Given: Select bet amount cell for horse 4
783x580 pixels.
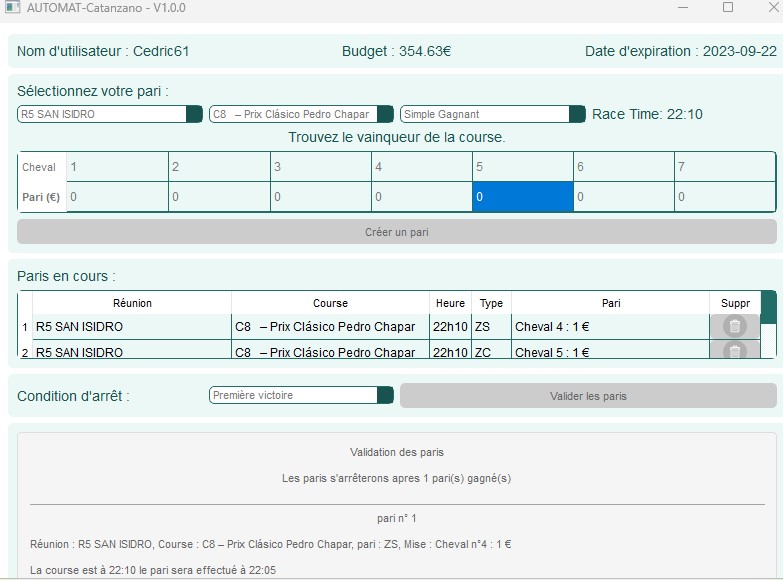Looking at the screenshot, I should [422, 197].
